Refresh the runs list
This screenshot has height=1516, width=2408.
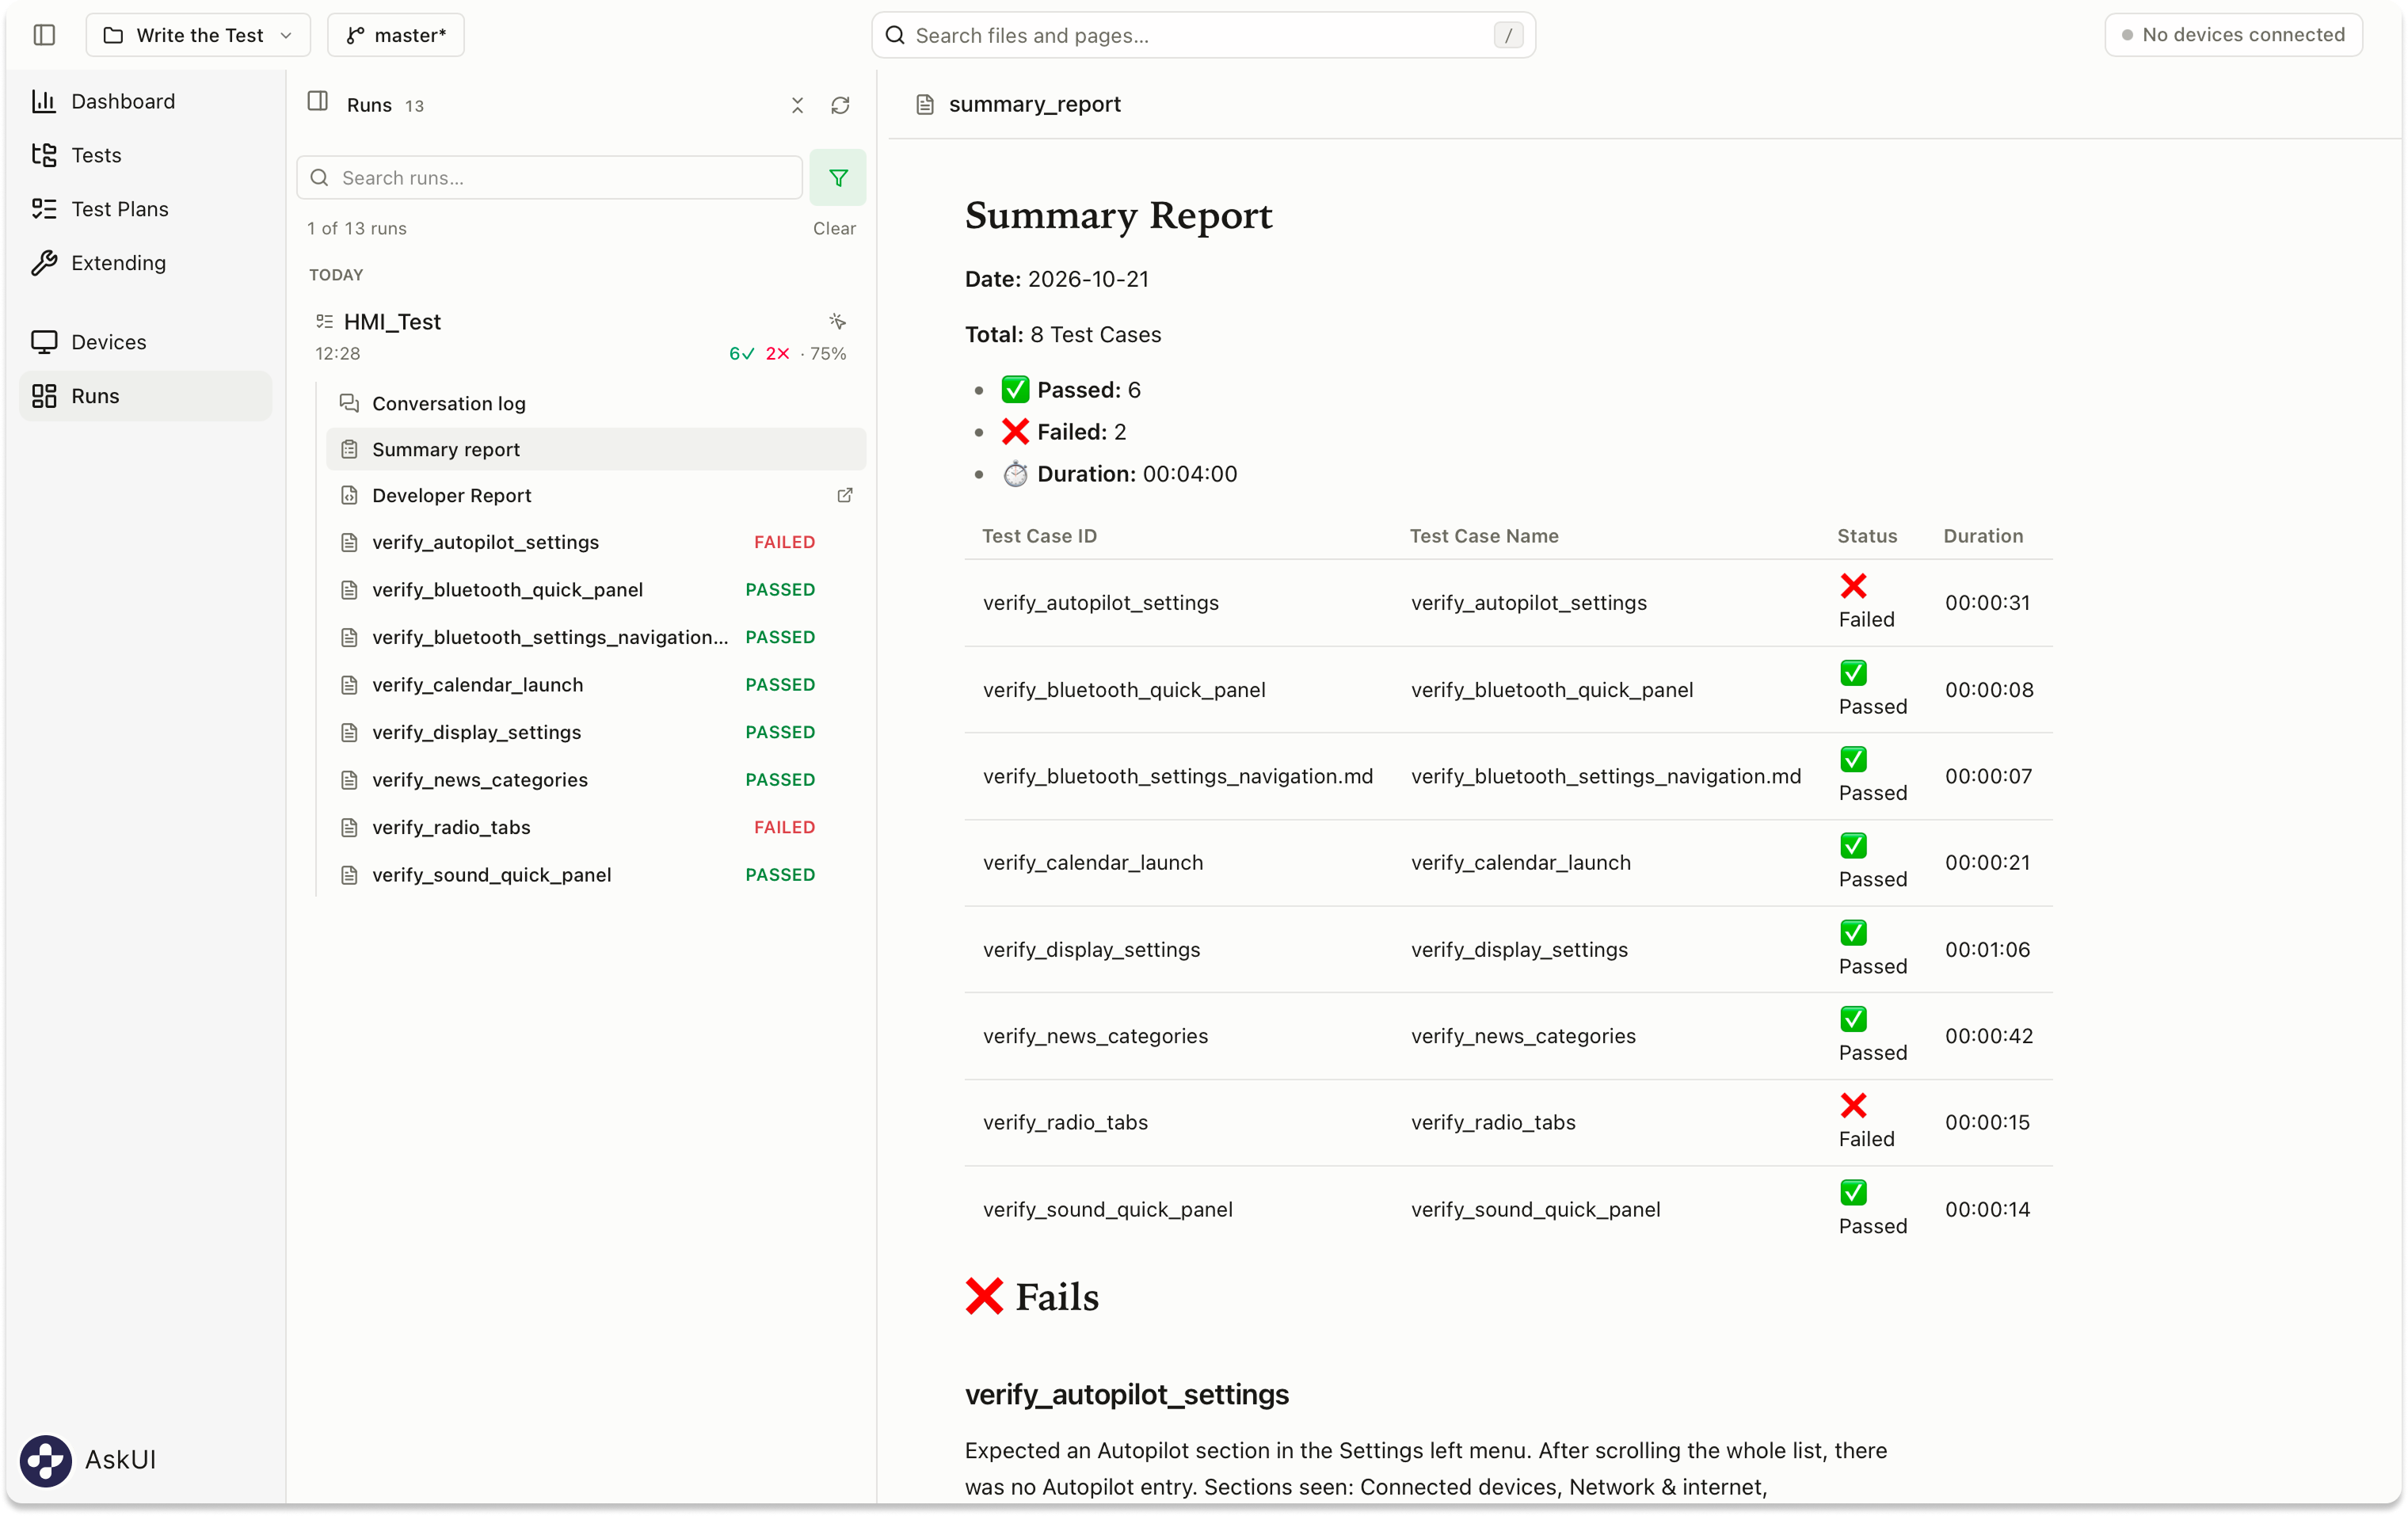(x=840, y=106)
